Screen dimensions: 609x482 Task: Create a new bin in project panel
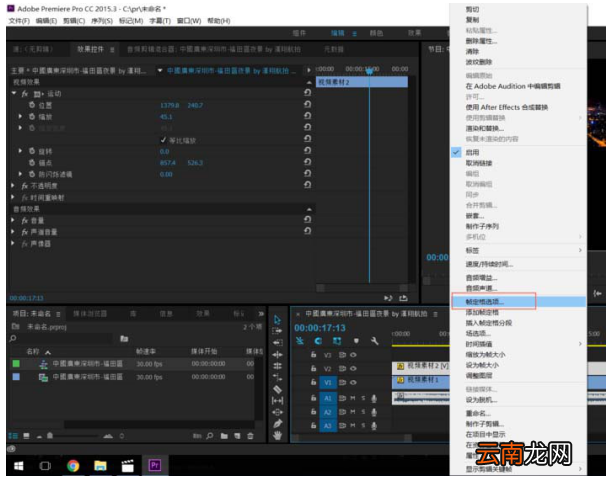tap(224, 436)
